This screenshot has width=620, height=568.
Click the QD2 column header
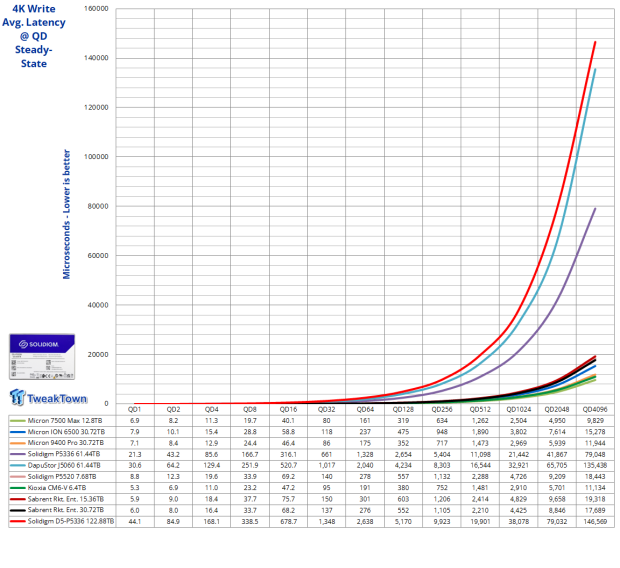173,409
